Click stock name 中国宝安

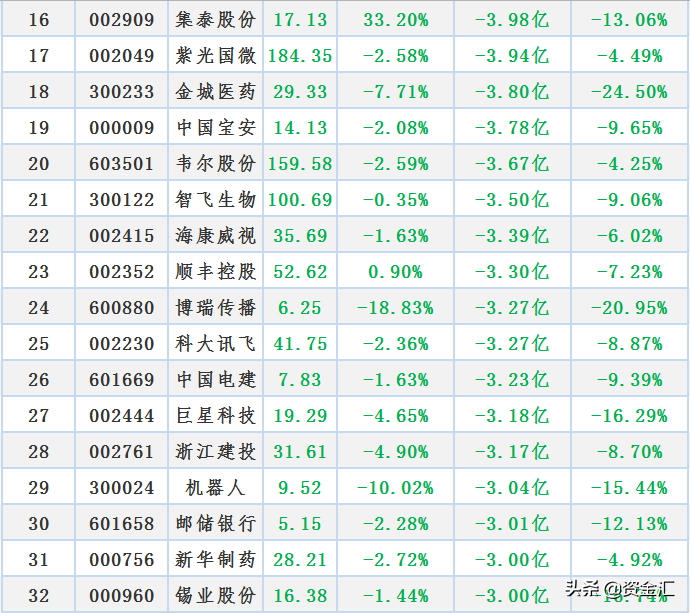click(215, 128)
